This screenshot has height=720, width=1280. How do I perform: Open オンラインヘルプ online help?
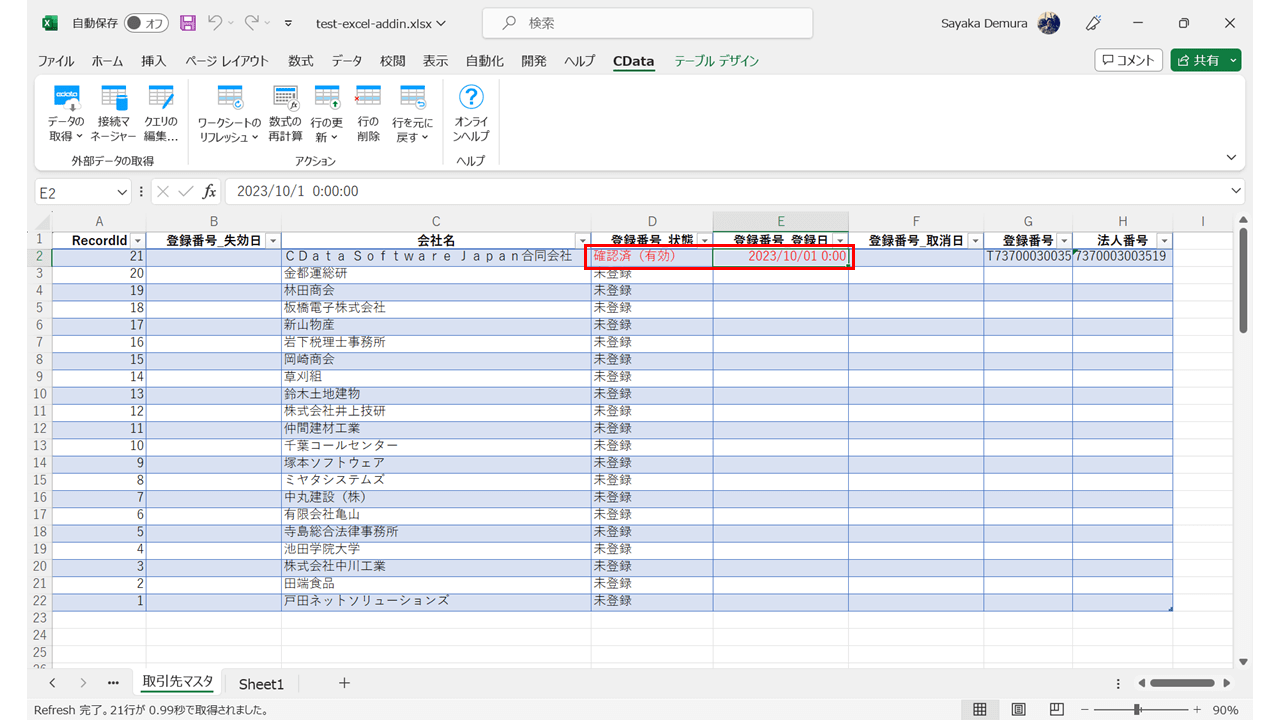point(471,98)
